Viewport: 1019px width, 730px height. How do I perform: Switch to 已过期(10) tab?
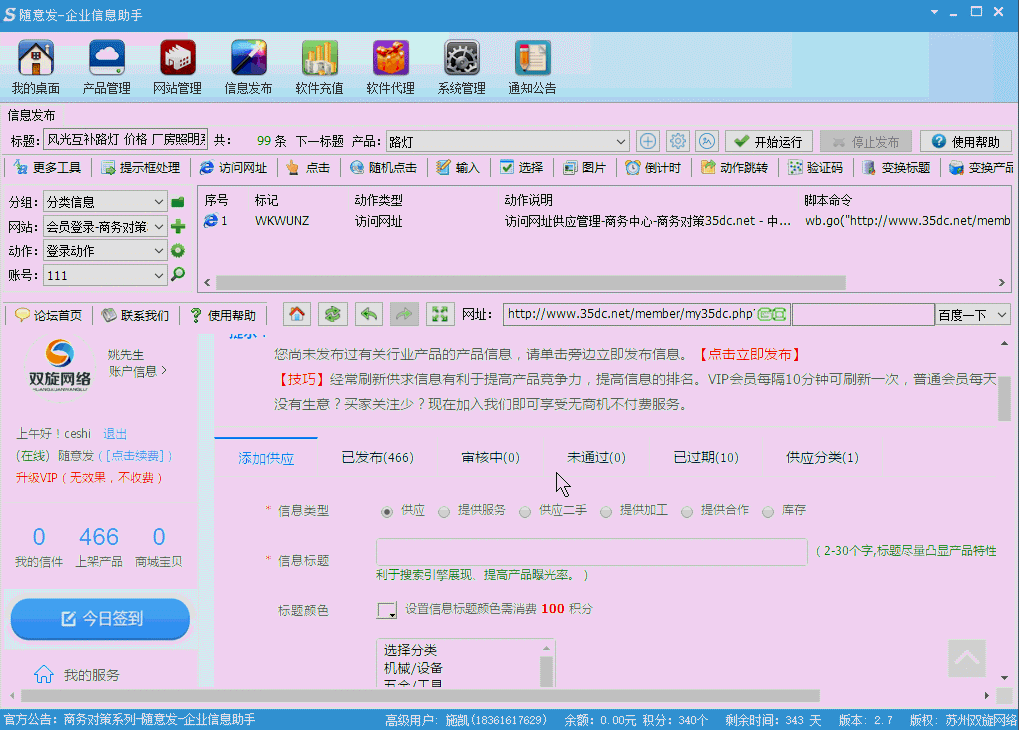(706, 458)
